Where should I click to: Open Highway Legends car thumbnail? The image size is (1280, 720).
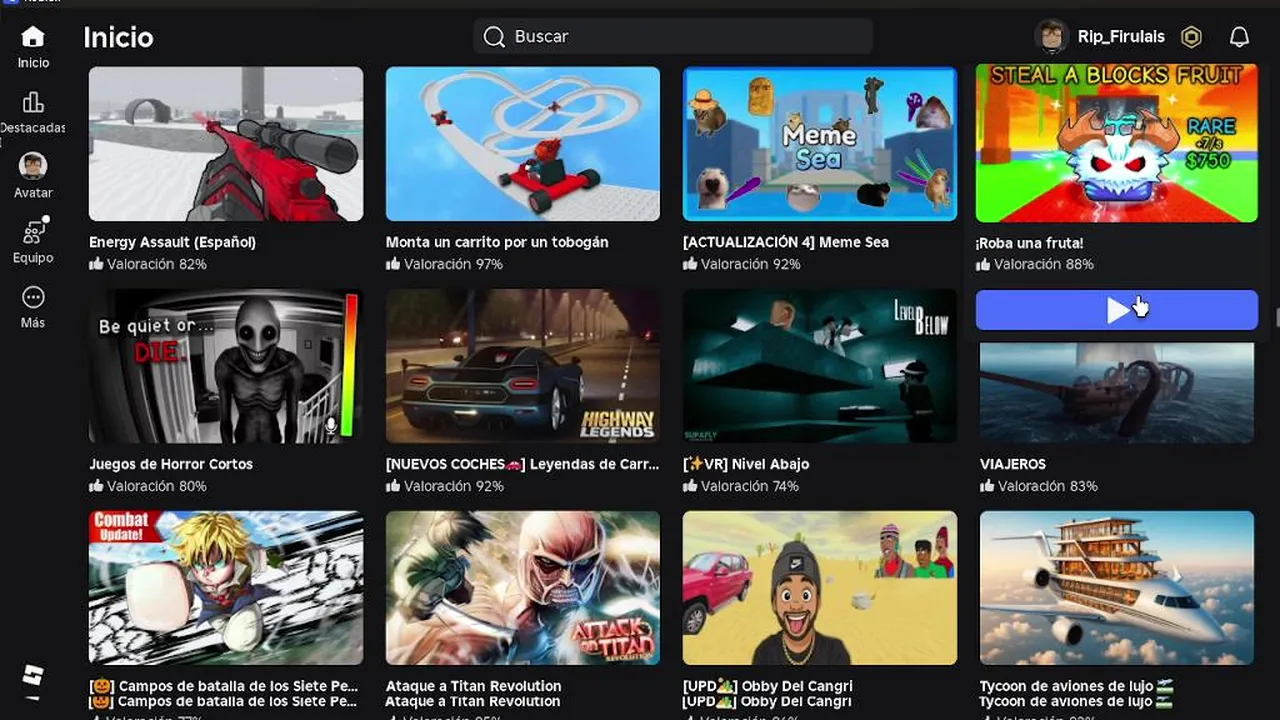pyautogui.click(x=523, y=366)
